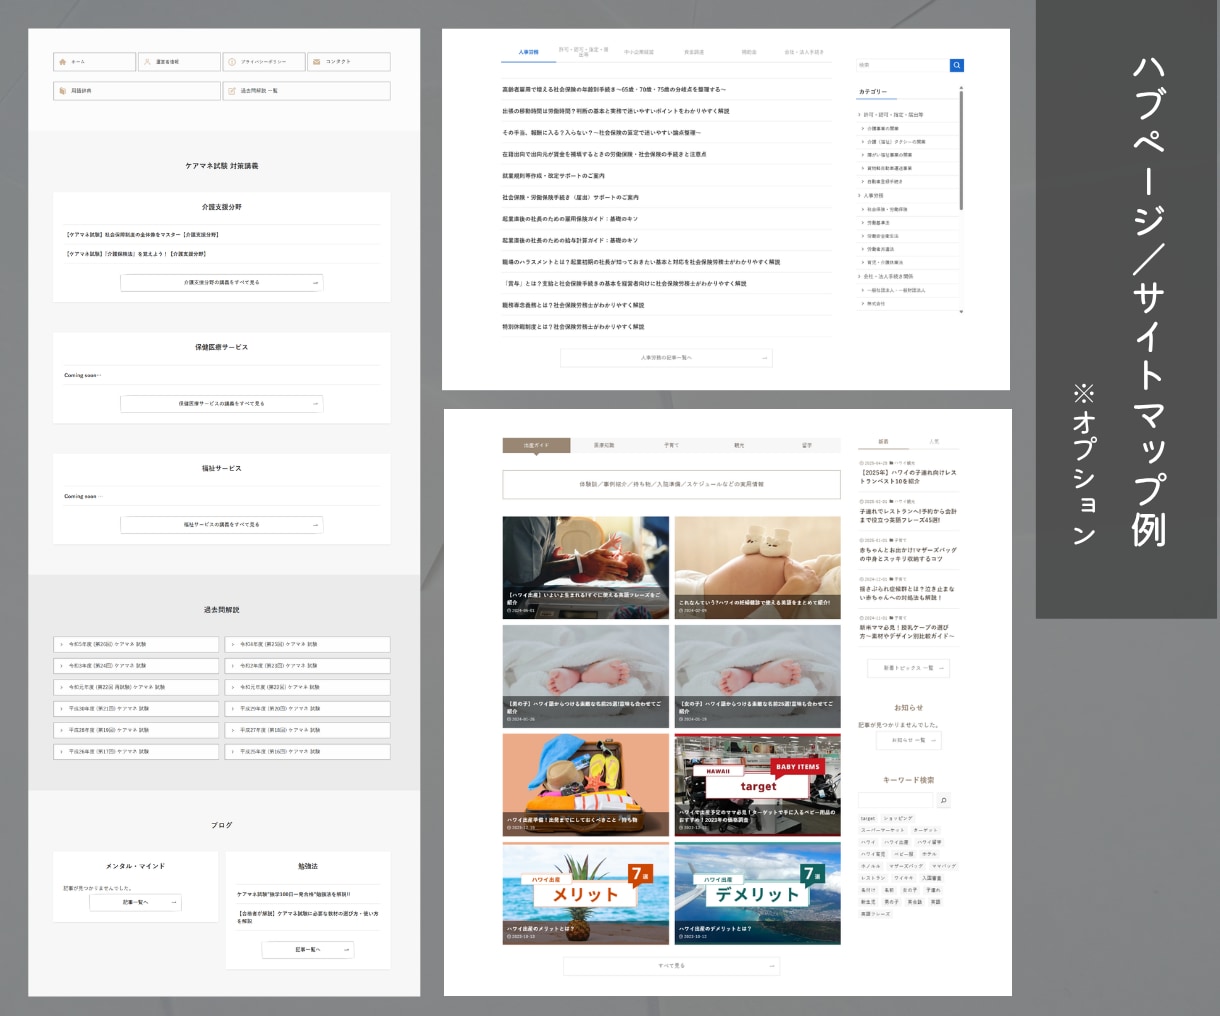Click the pencil icon for 過去問解説一覧
Image resolution: width=1220 pixels, height=1016 pixels.
[x=232, y=91]
